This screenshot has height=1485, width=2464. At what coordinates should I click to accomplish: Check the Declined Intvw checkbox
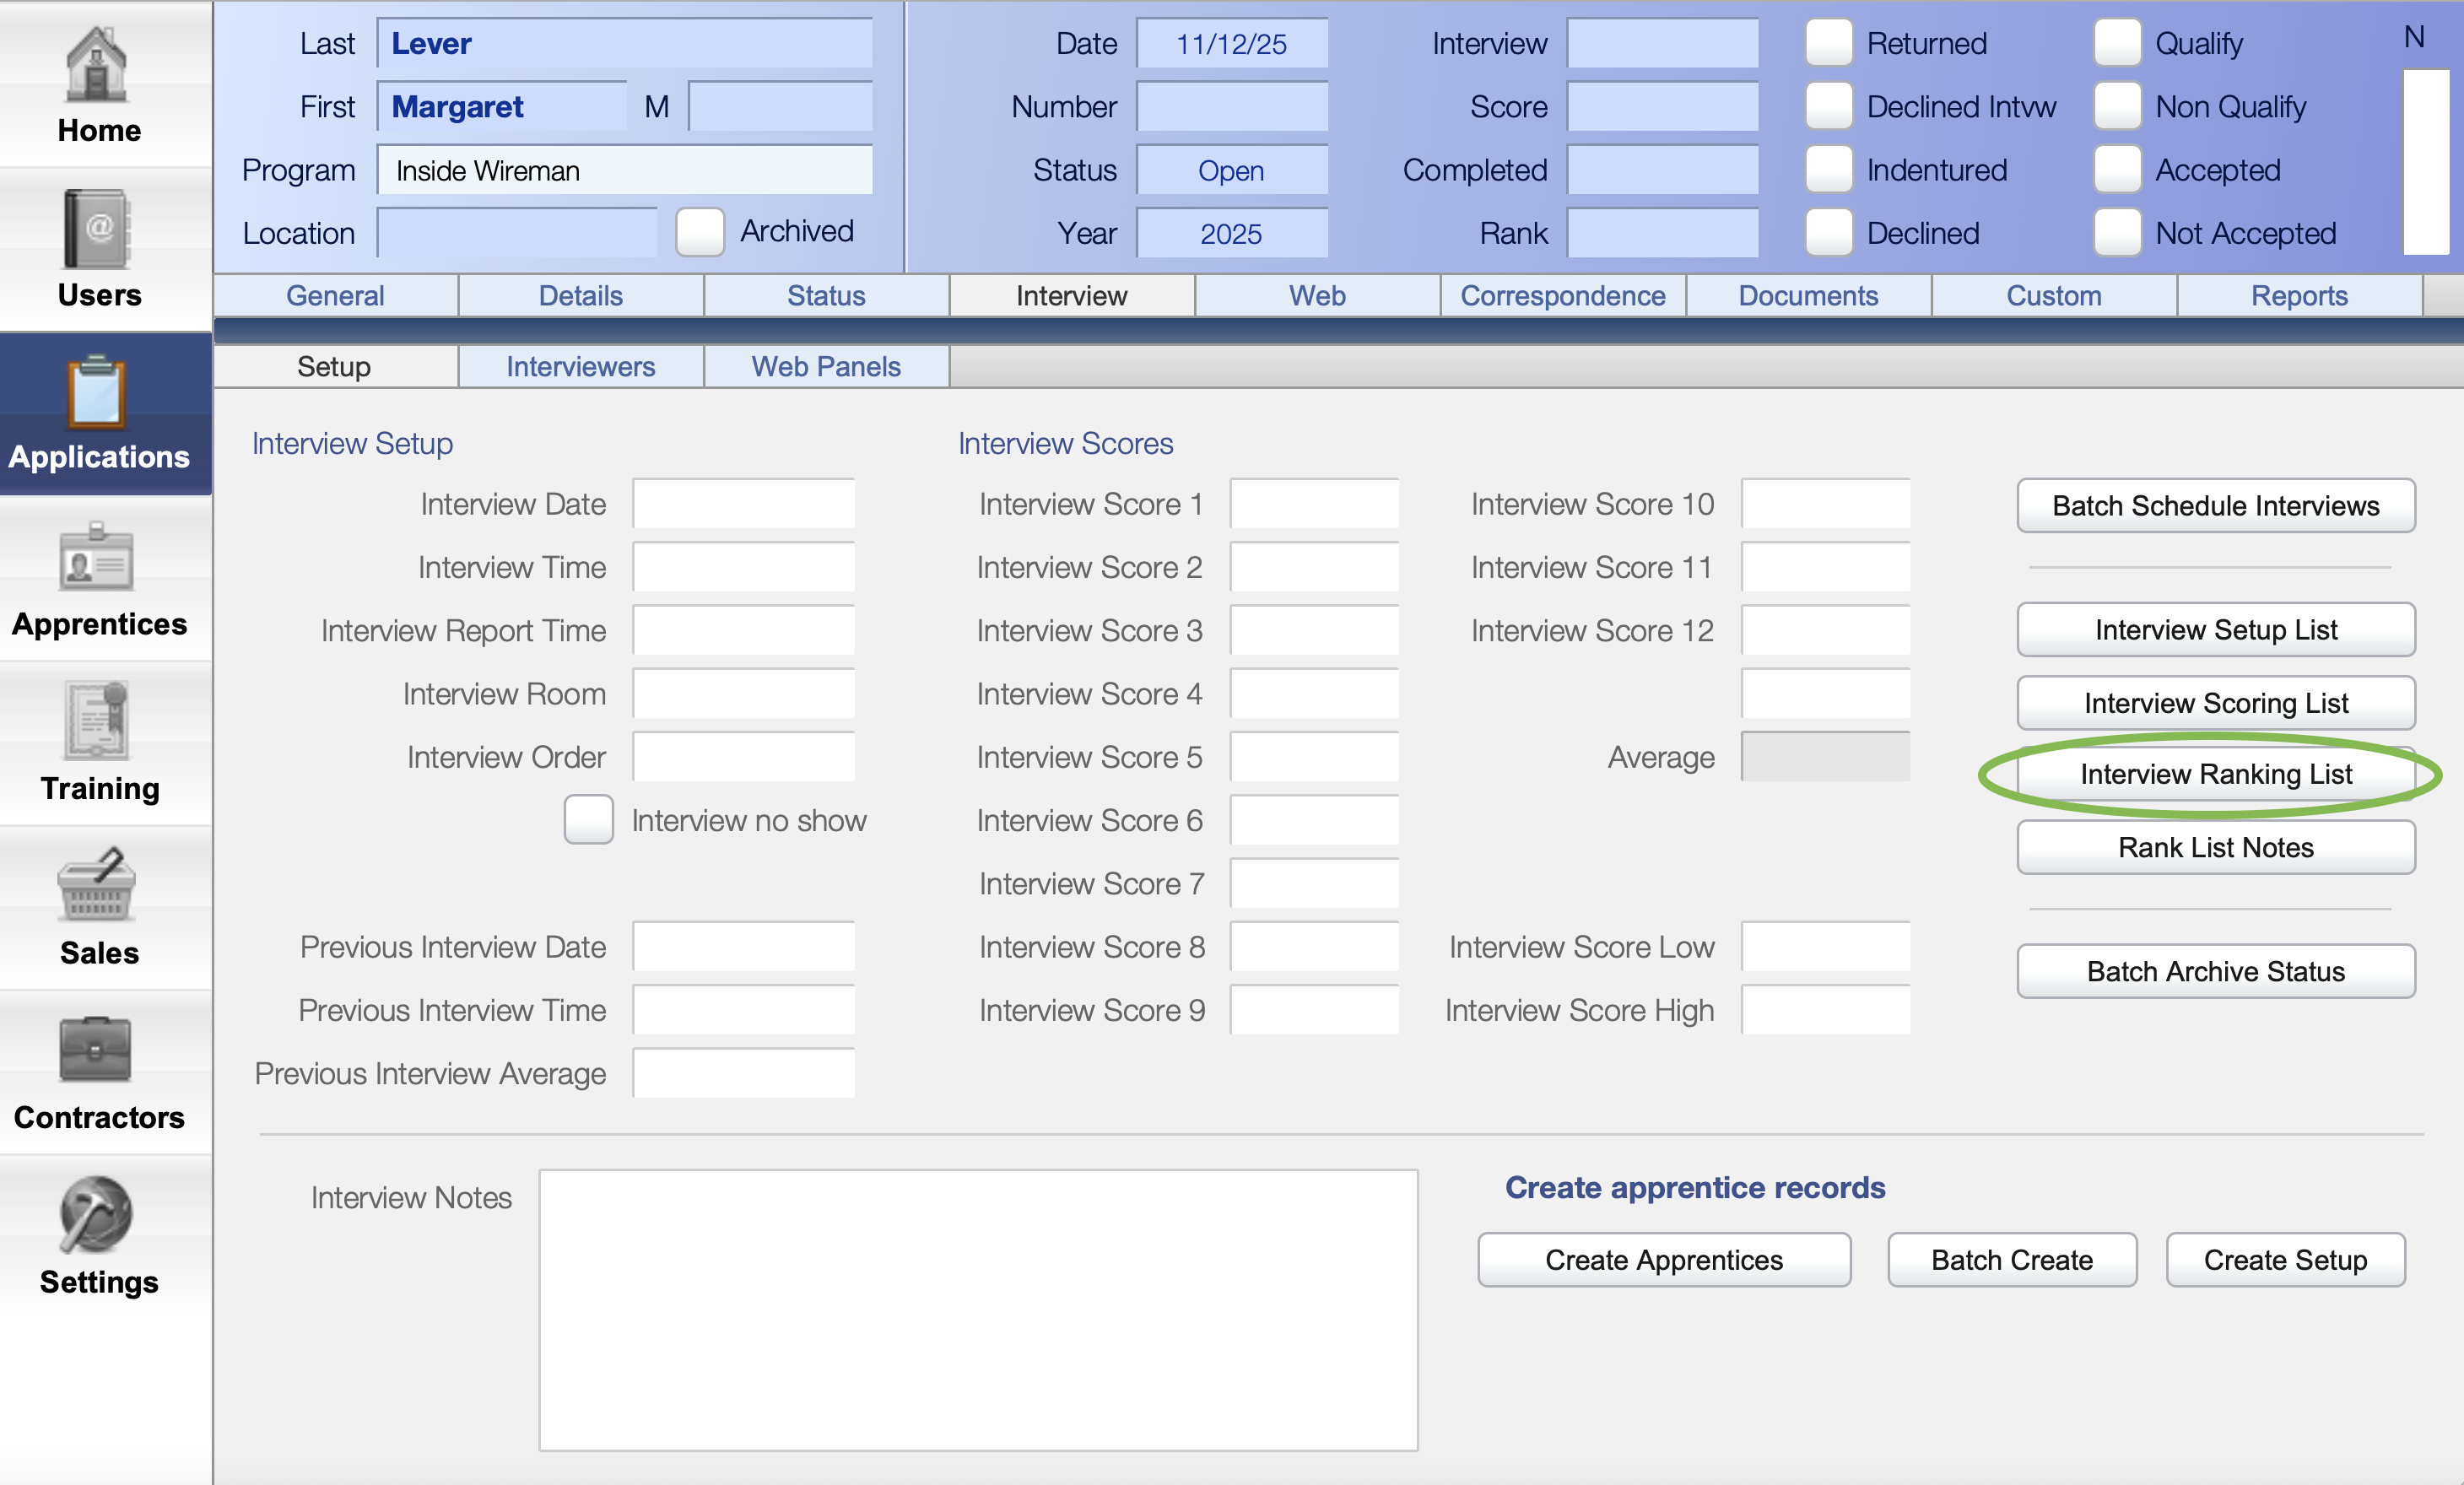point(1829,106)
